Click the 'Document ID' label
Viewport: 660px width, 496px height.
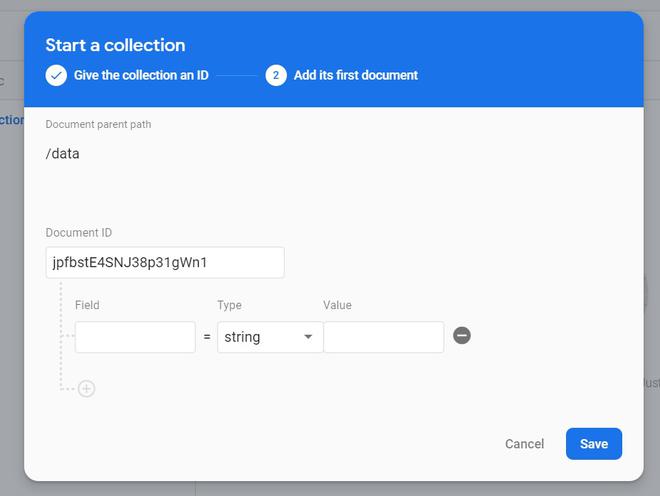click(x=79, y=233)
